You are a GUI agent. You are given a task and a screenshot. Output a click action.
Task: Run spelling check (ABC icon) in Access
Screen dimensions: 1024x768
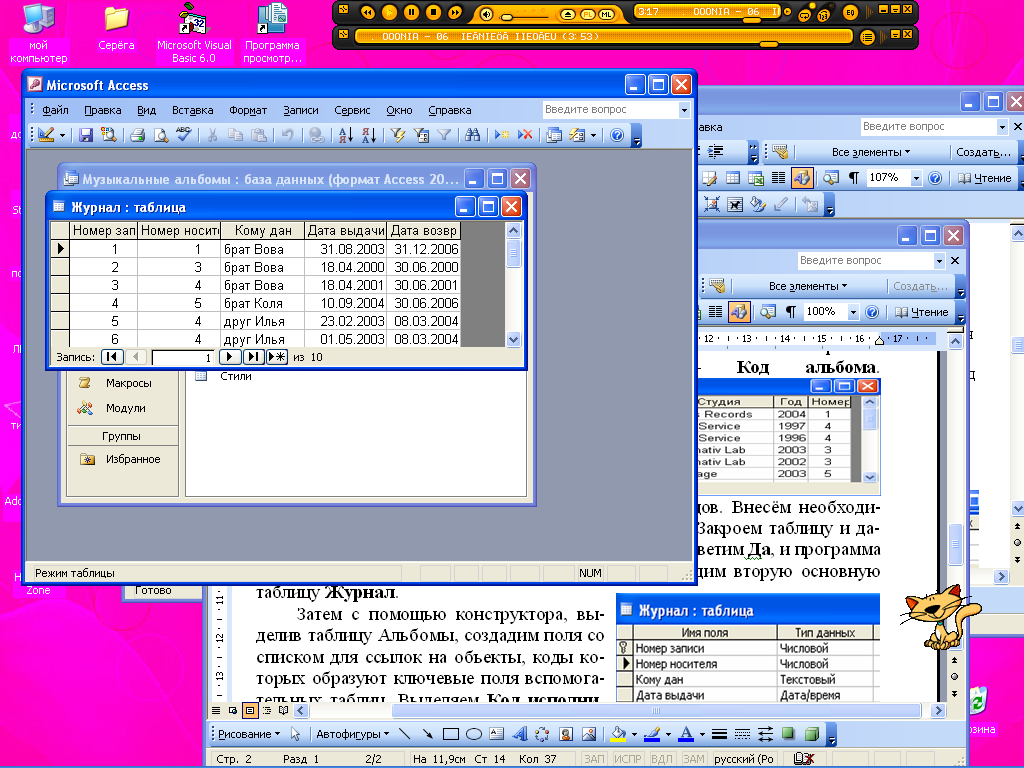(184, 135)
